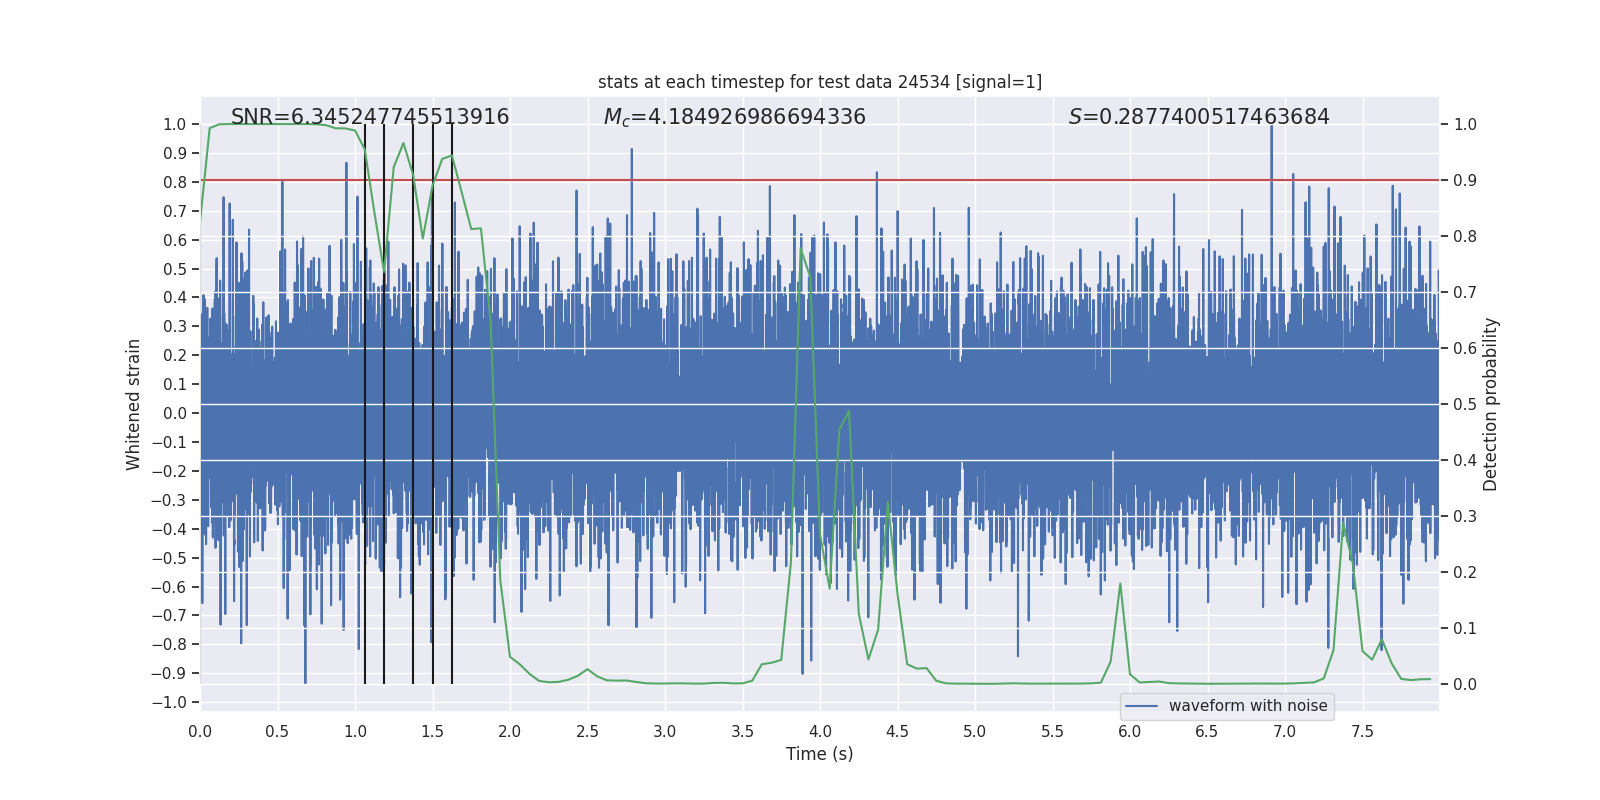Click the −0.7 Whitened strain tick label
Screen dimensions: 1600x800
point(169,615)
